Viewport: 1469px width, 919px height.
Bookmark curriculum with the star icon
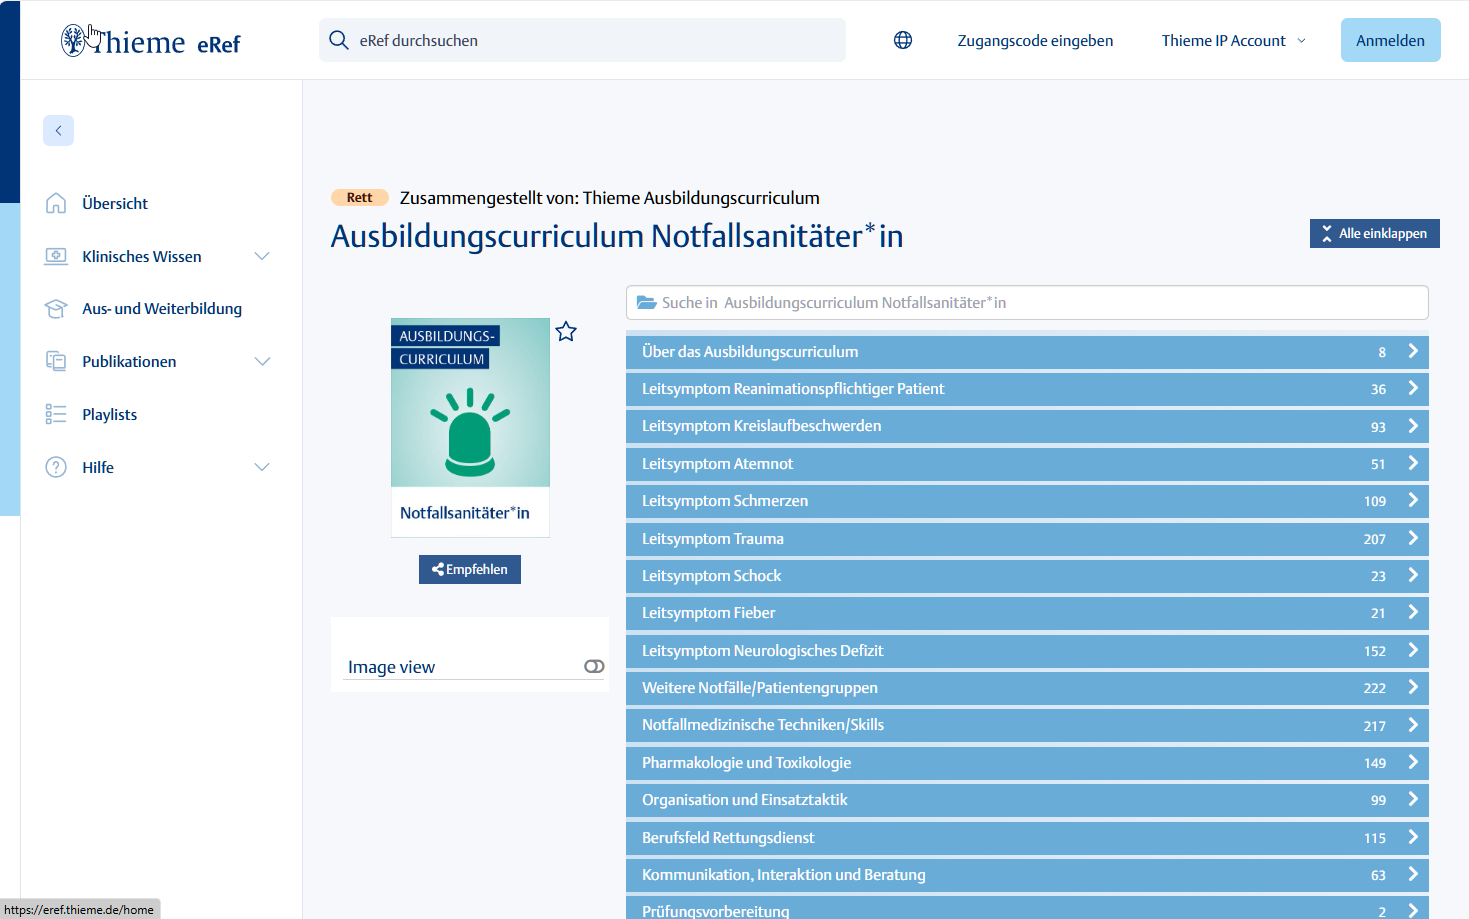pos(566,331)
